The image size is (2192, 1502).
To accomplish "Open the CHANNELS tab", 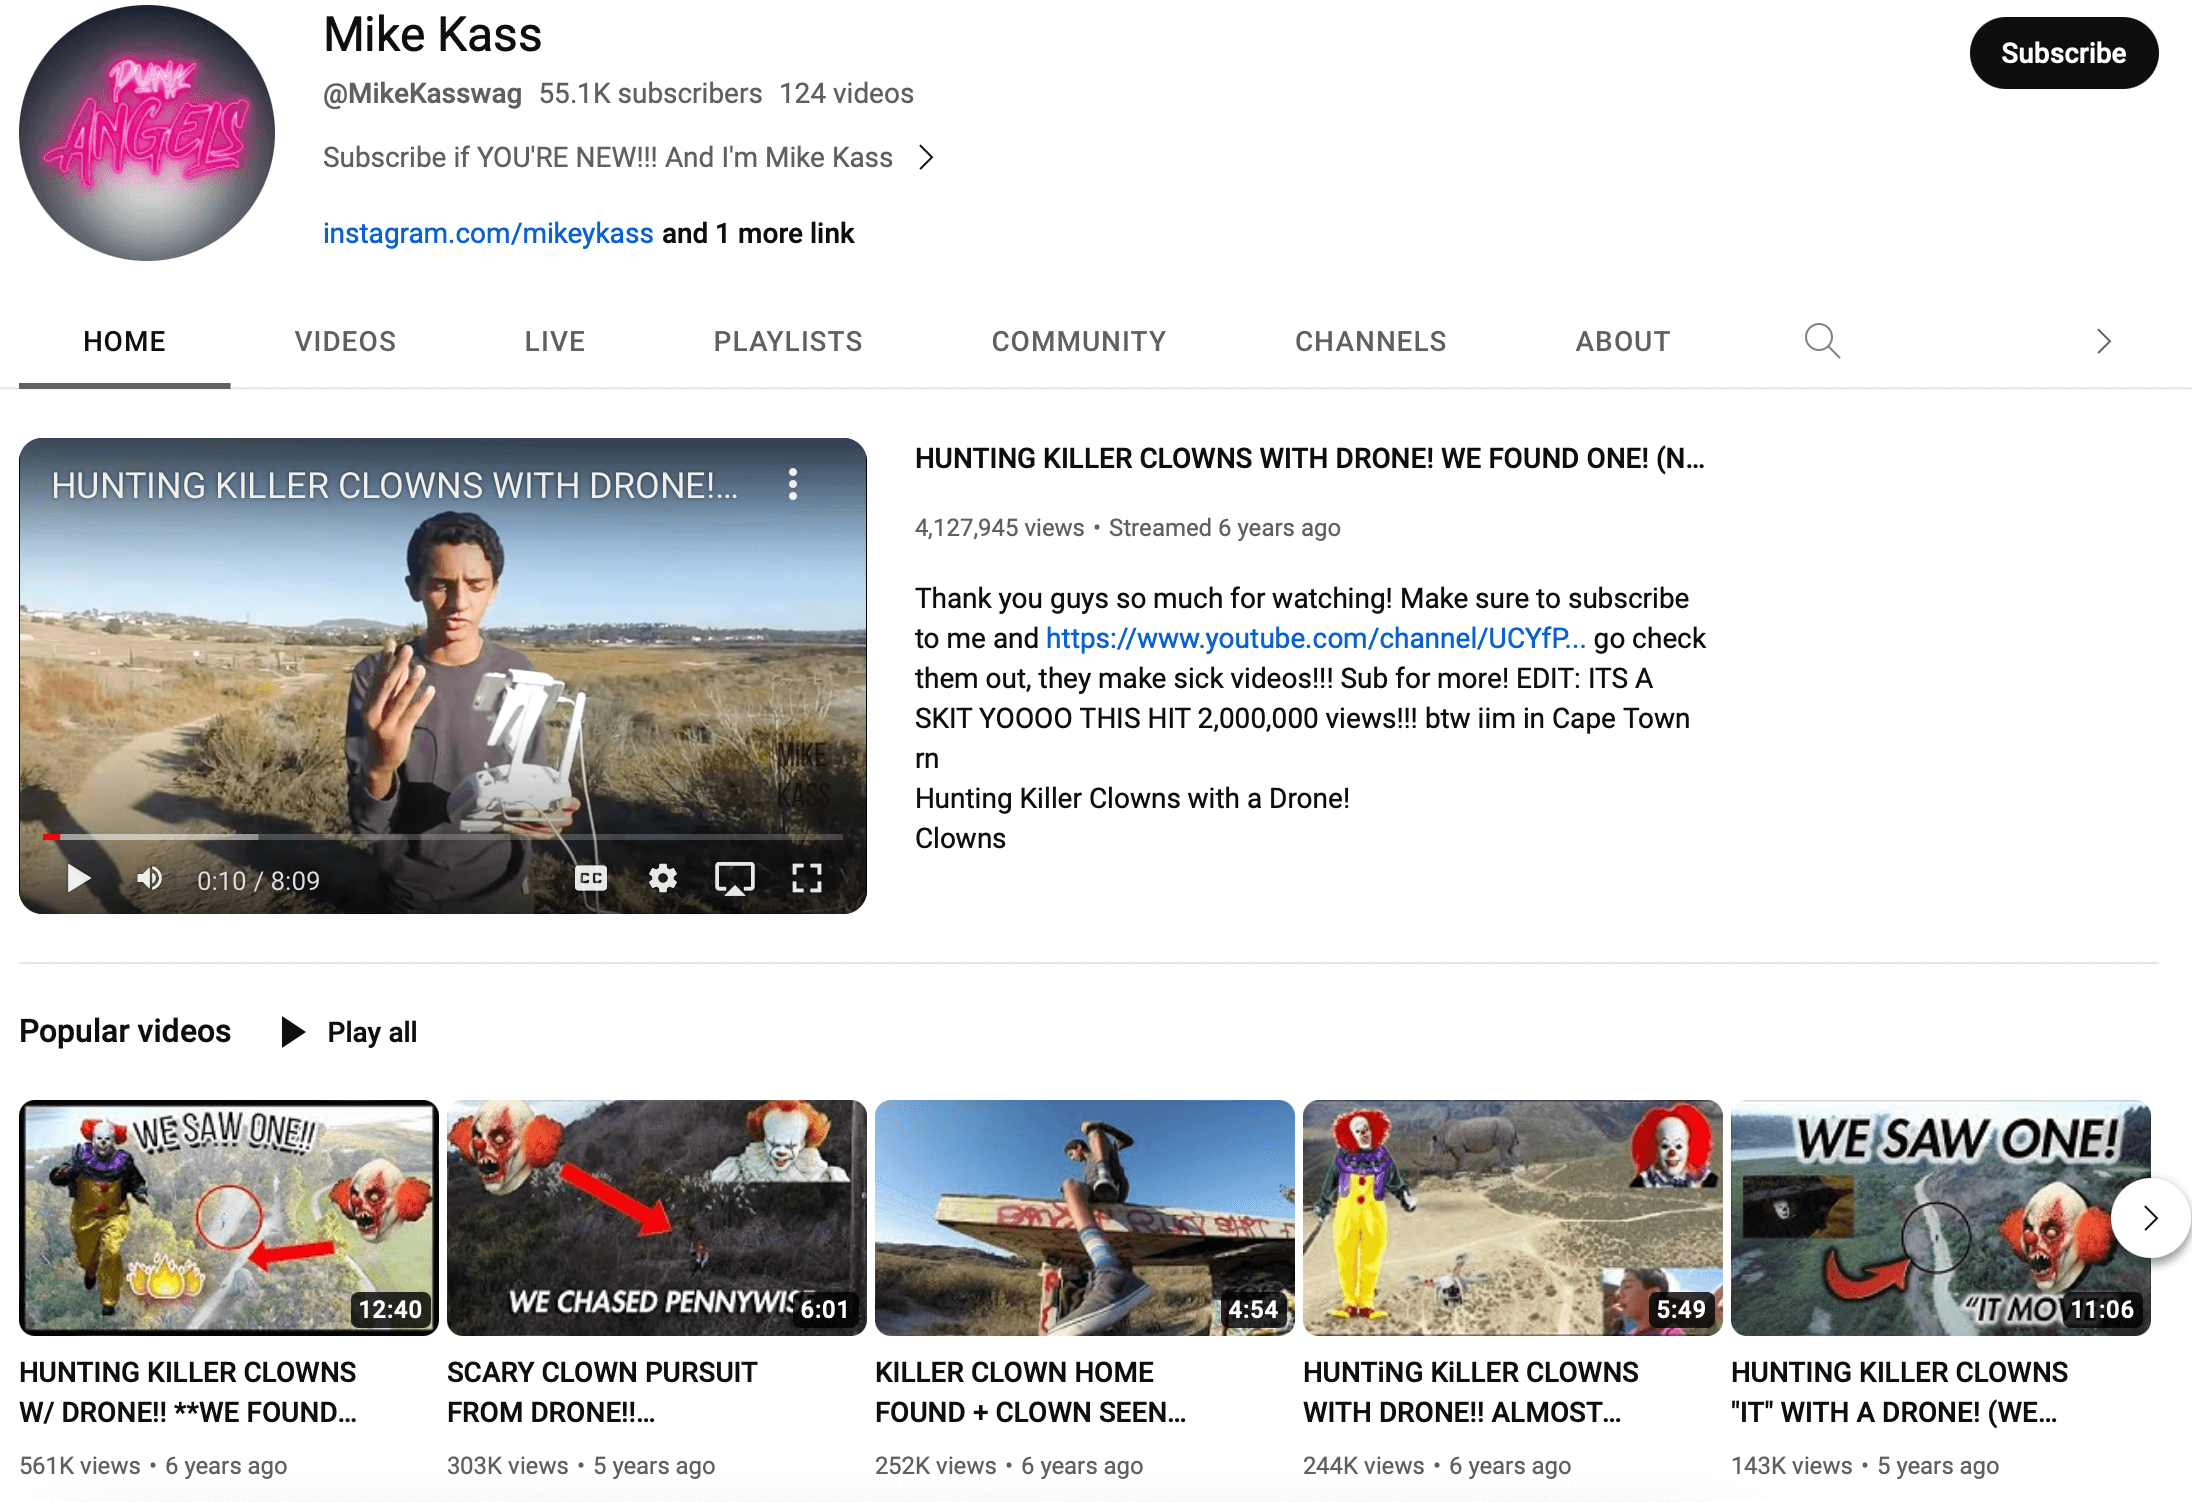I will pyautogui.click(x=1370, y=341).
